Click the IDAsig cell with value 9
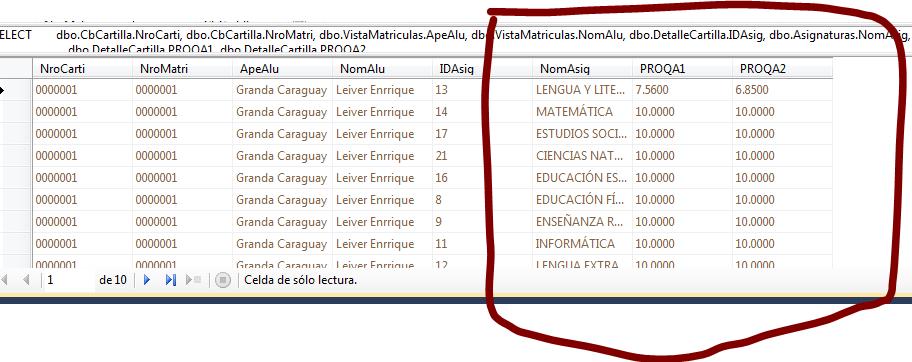 [483, 222]
